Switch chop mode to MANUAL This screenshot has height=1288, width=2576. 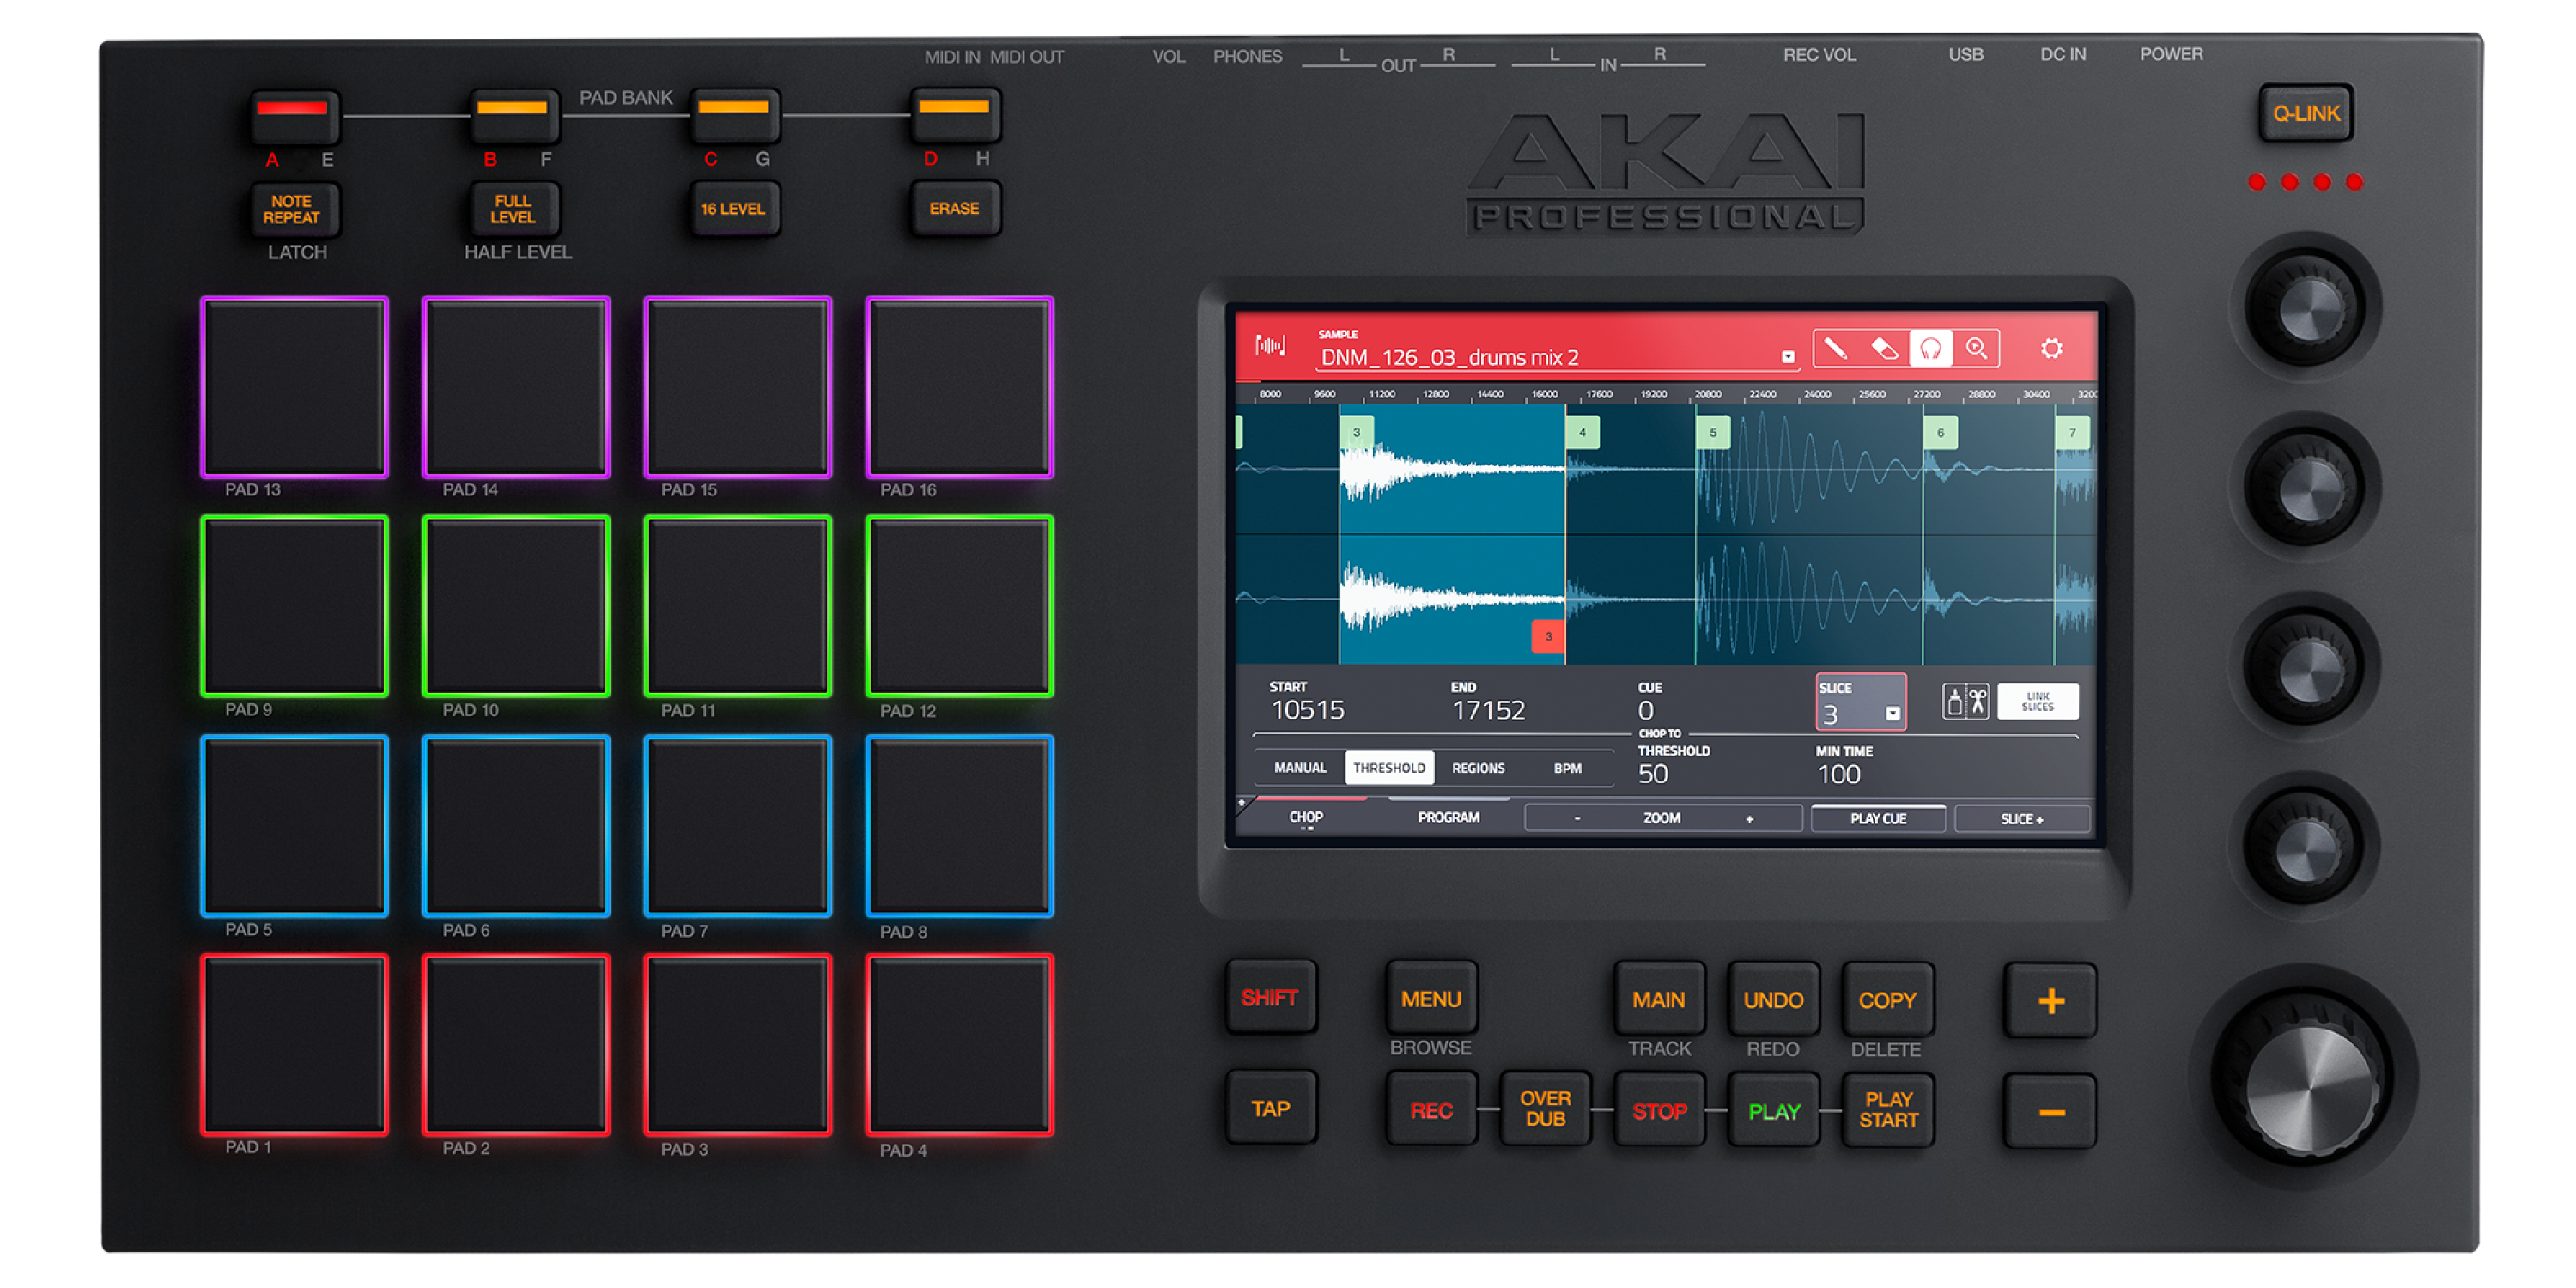[1303, 768]
